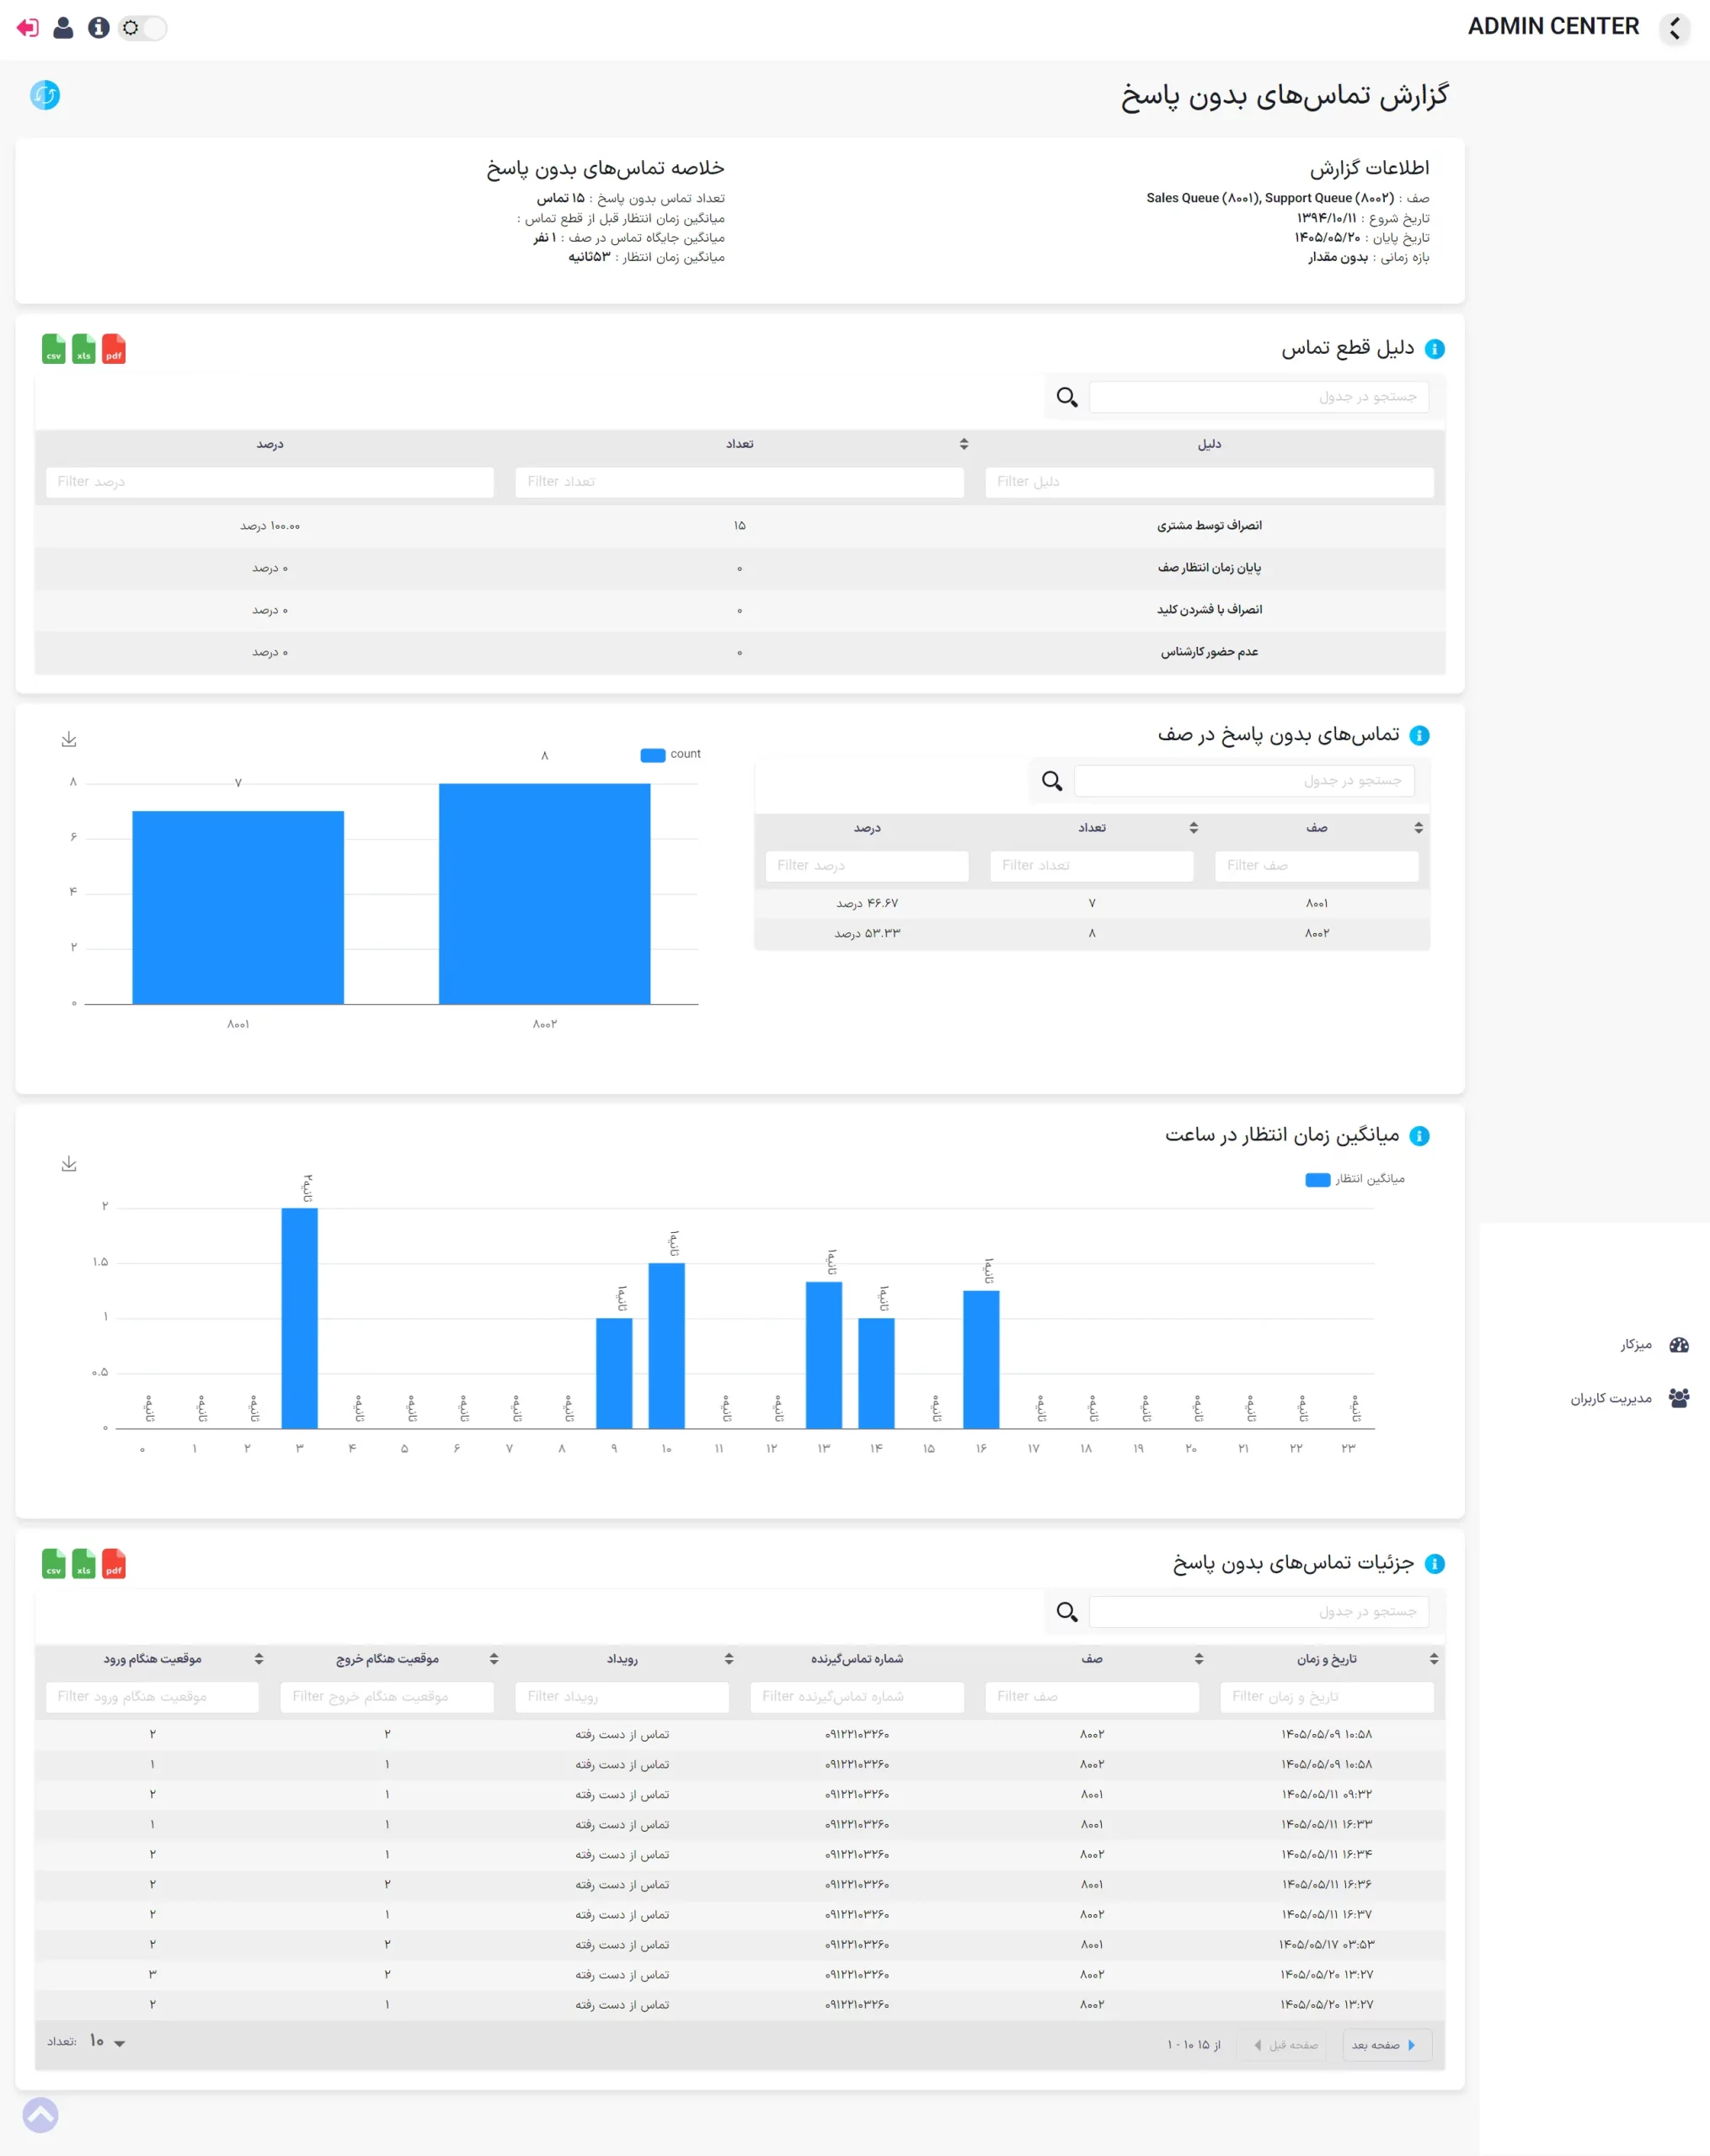1710x2156 pixels.
Task: Click Filter صف field in queue table
Action: (1316, 866)
